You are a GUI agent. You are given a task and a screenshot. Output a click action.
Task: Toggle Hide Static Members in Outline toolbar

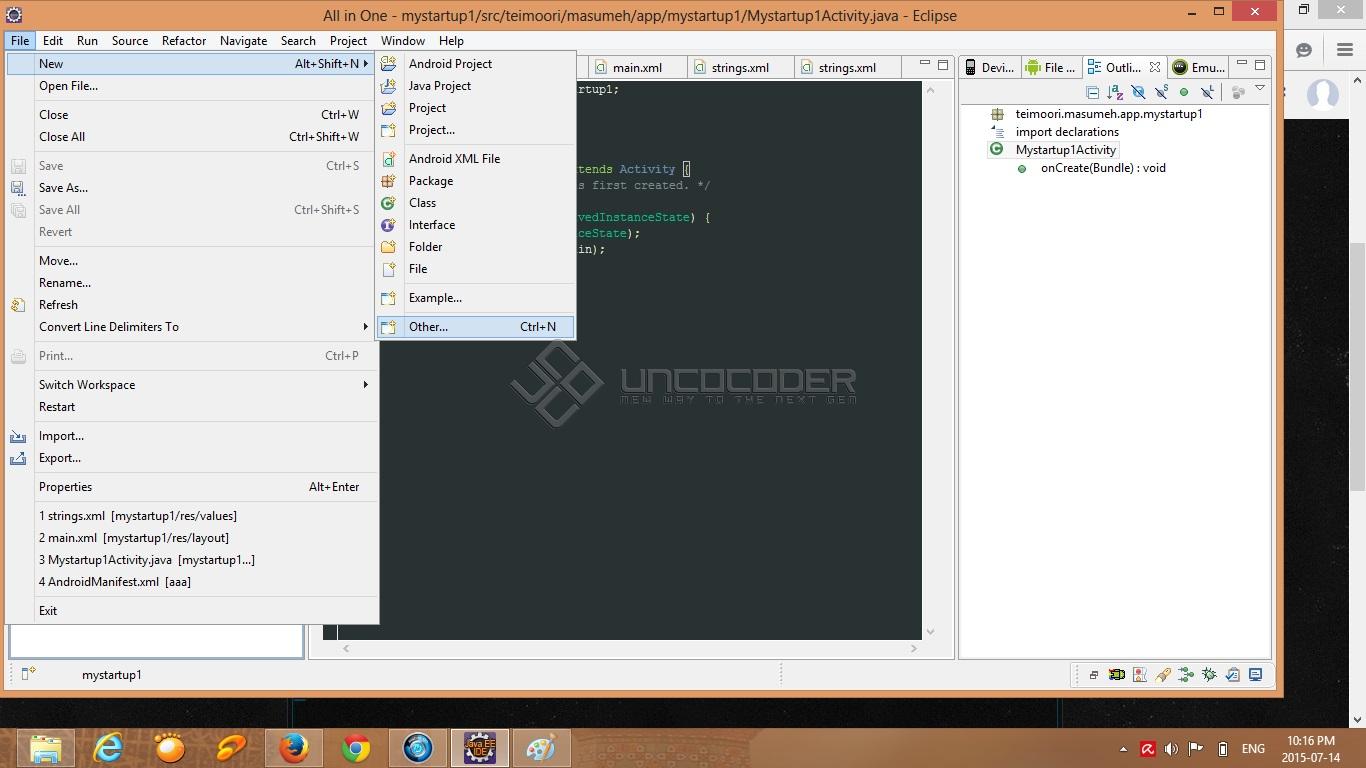coord(1161,93)
